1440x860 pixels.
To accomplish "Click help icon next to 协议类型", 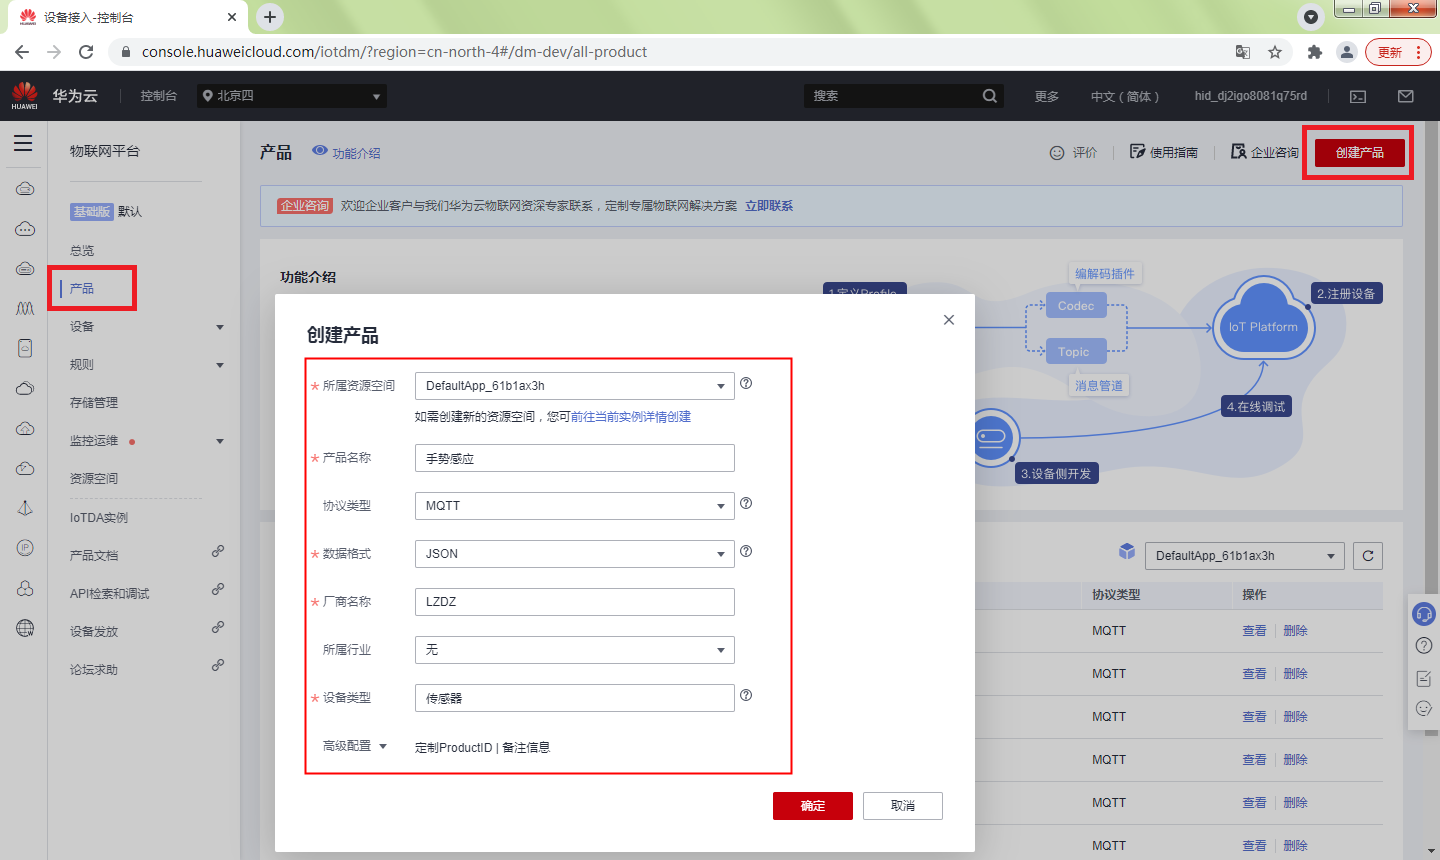I will [x=746, y=504].
